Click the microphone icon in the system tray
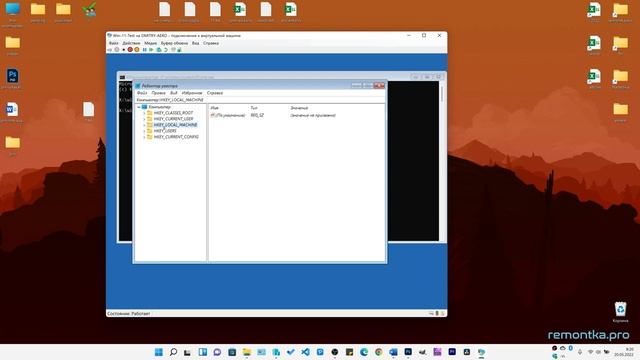 coord(580,352)
